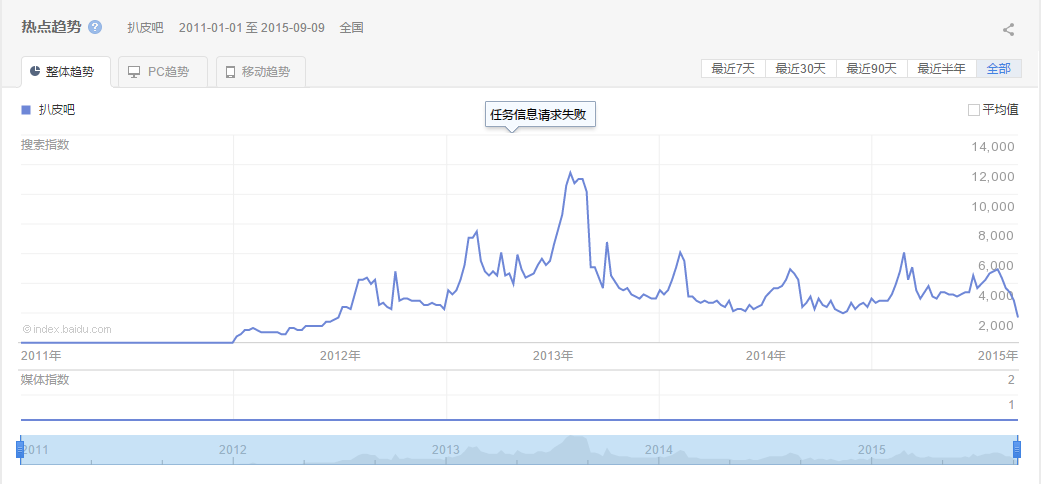Click the 全国 region label

(351, 28)
